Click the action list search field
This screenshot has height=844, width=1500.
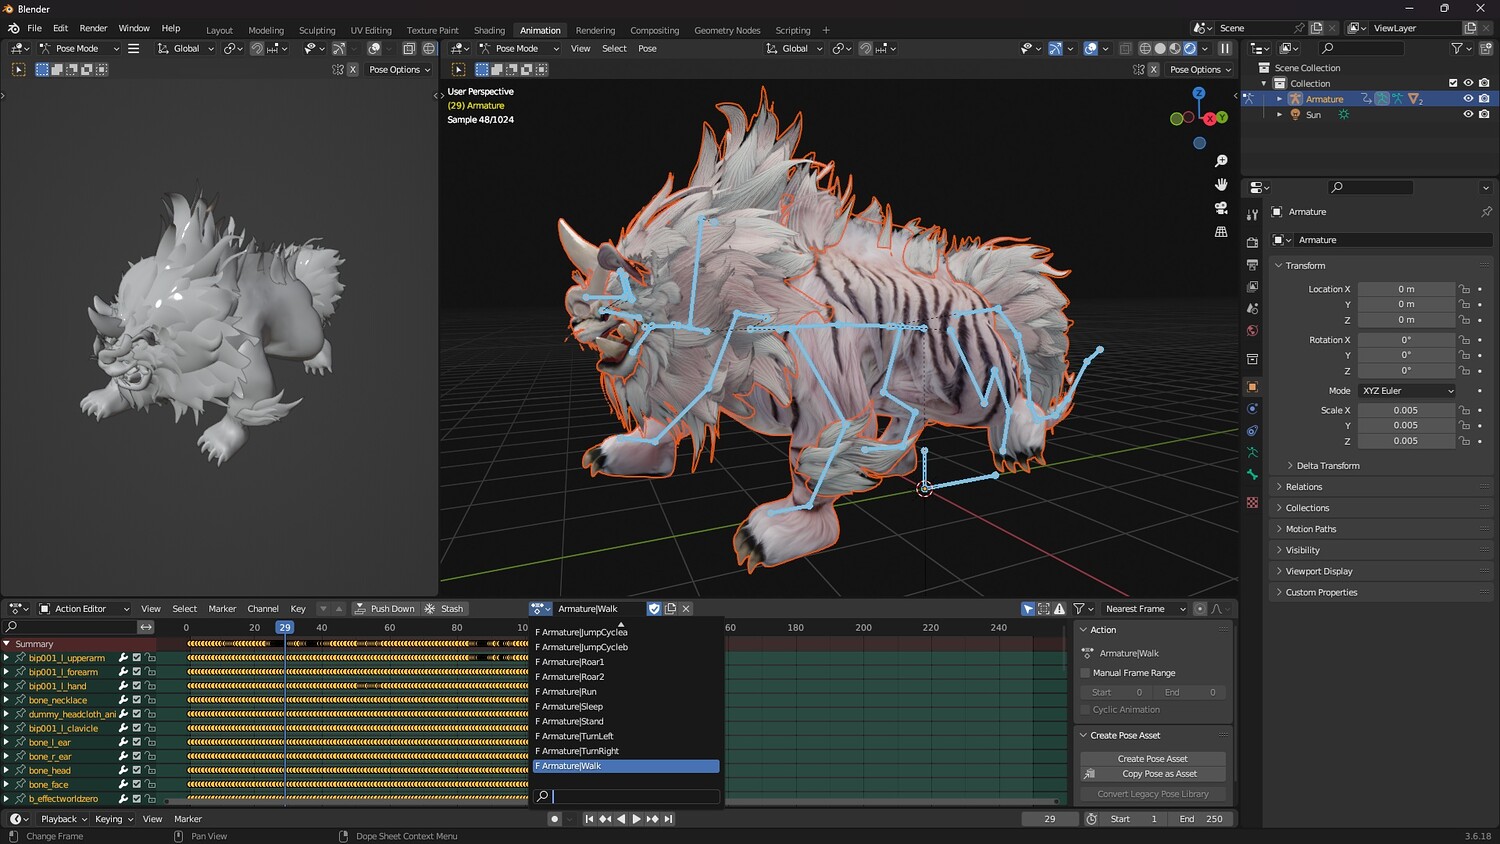626,796
